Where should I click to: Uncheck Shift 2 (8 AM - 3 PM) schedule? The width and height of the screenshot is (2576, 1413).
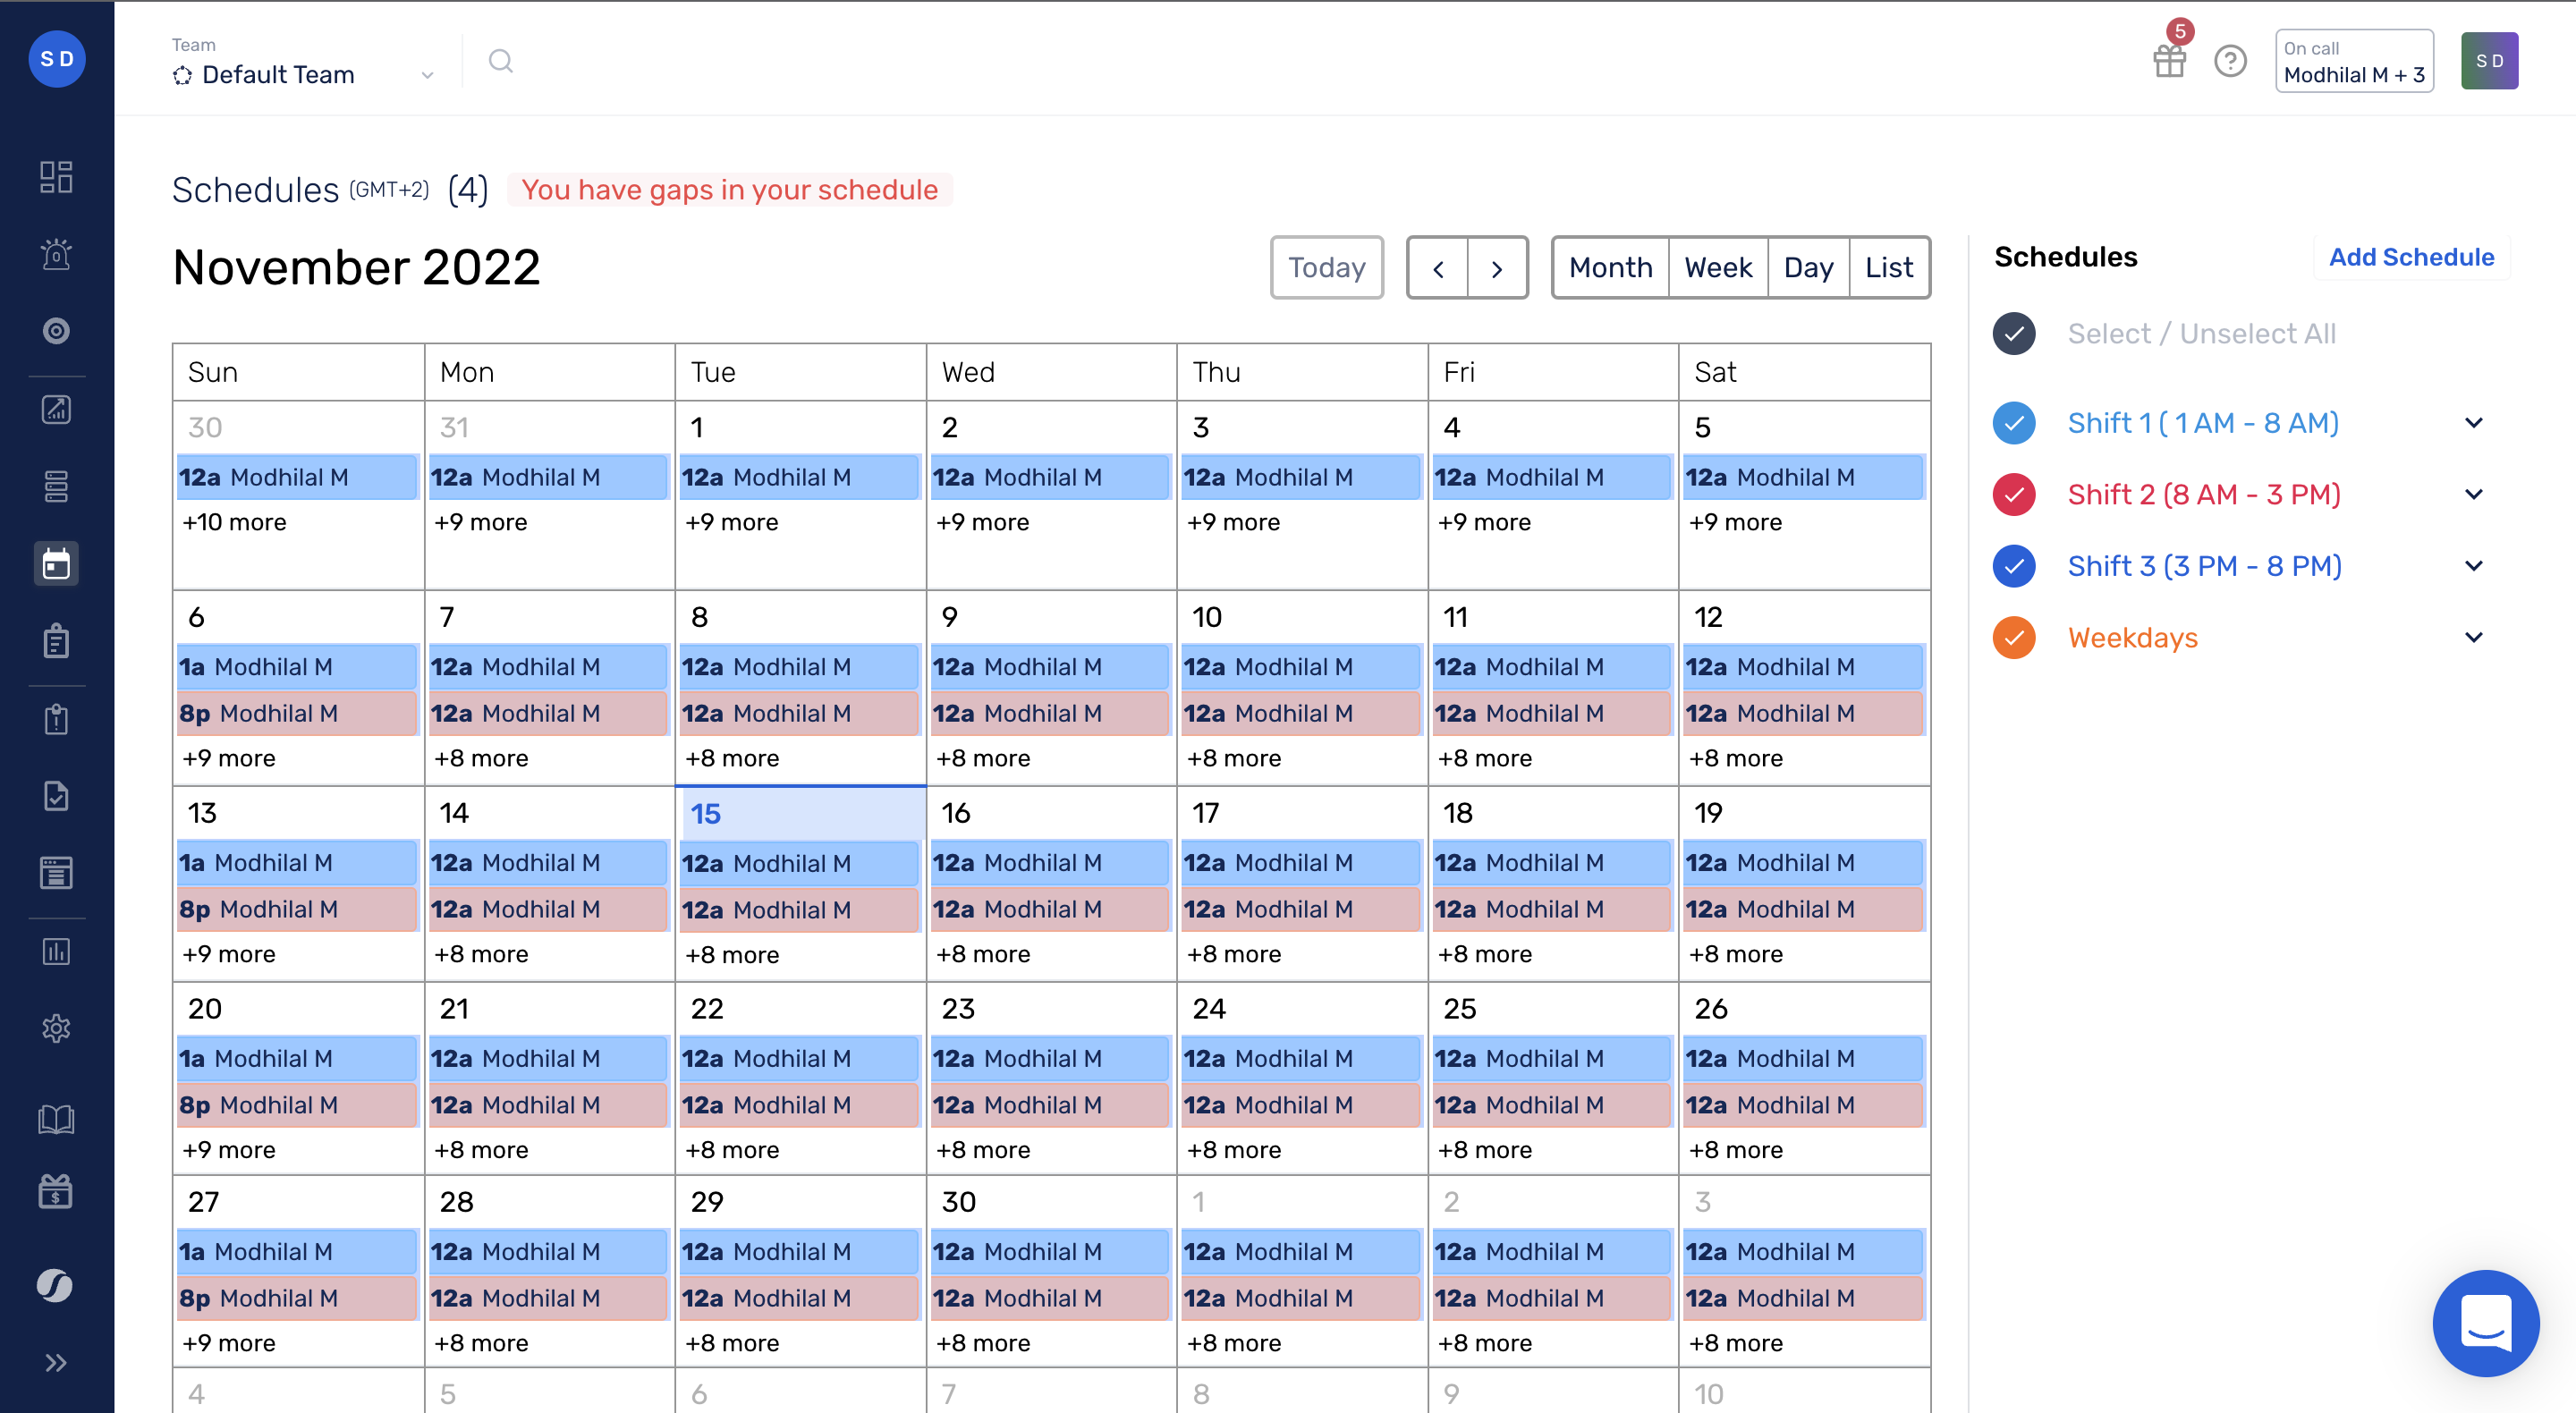coord(2014,495)
